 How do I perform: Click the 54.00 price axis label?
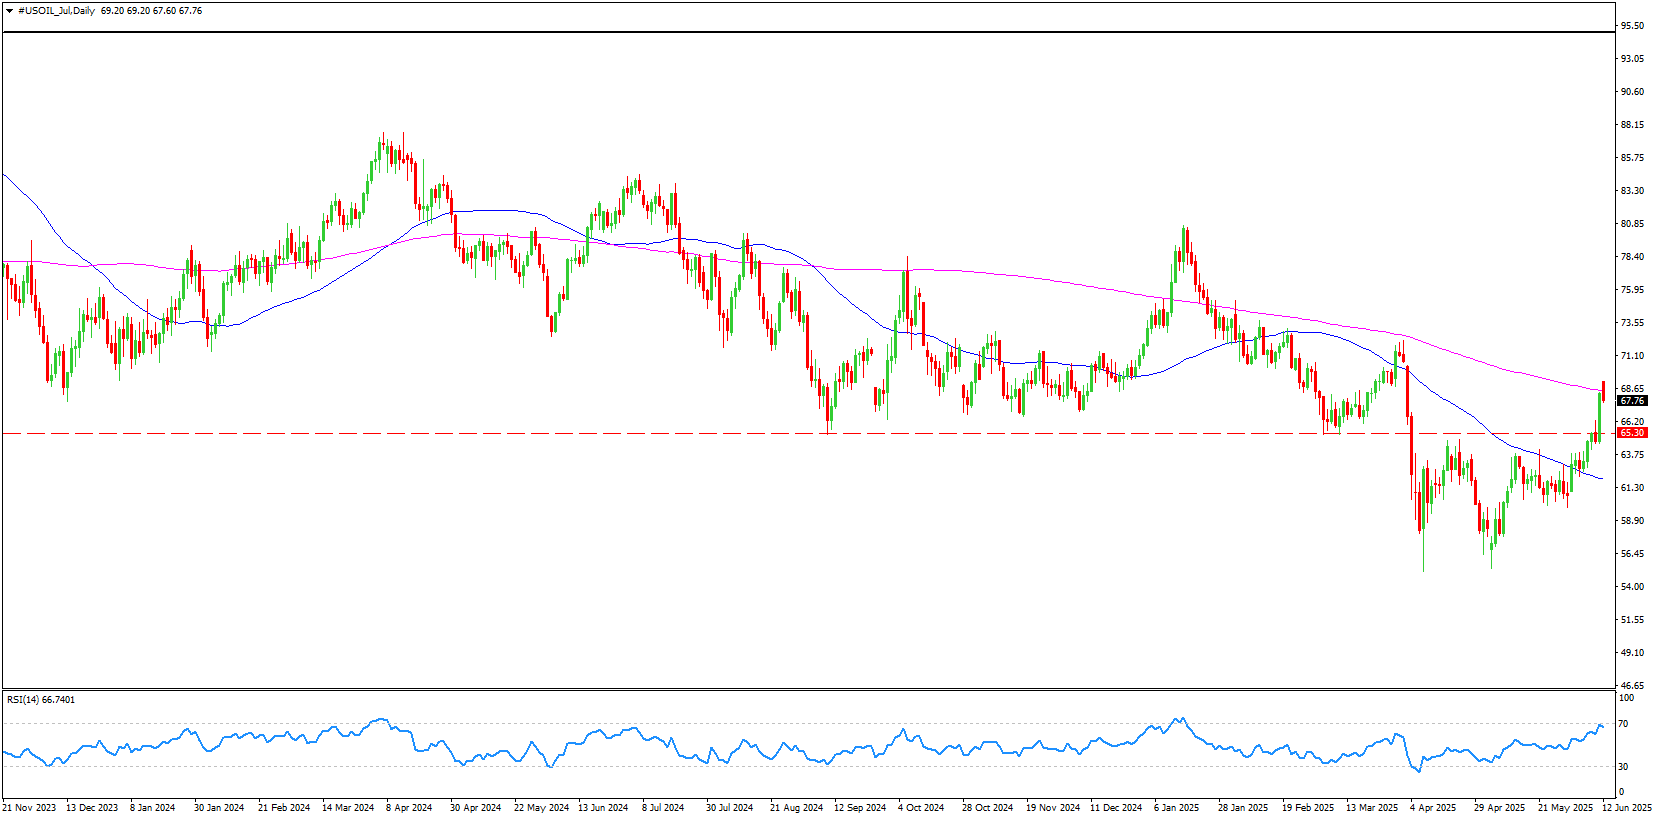point(1632,587)
